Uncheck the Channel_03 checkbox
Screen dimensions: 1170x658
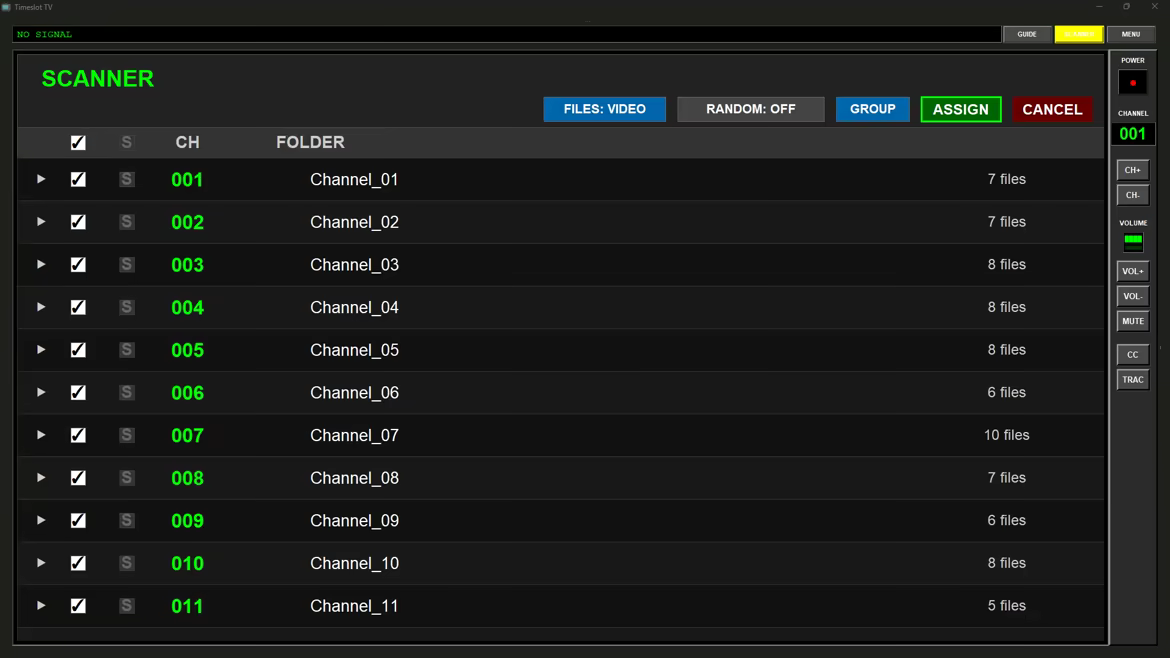(78, 264)
